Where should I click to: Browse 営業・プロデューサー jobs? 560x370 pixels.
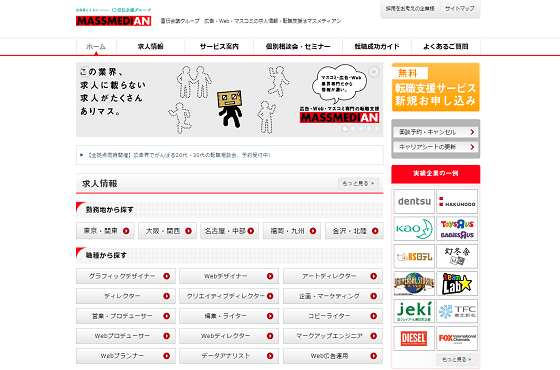[126, 316]
